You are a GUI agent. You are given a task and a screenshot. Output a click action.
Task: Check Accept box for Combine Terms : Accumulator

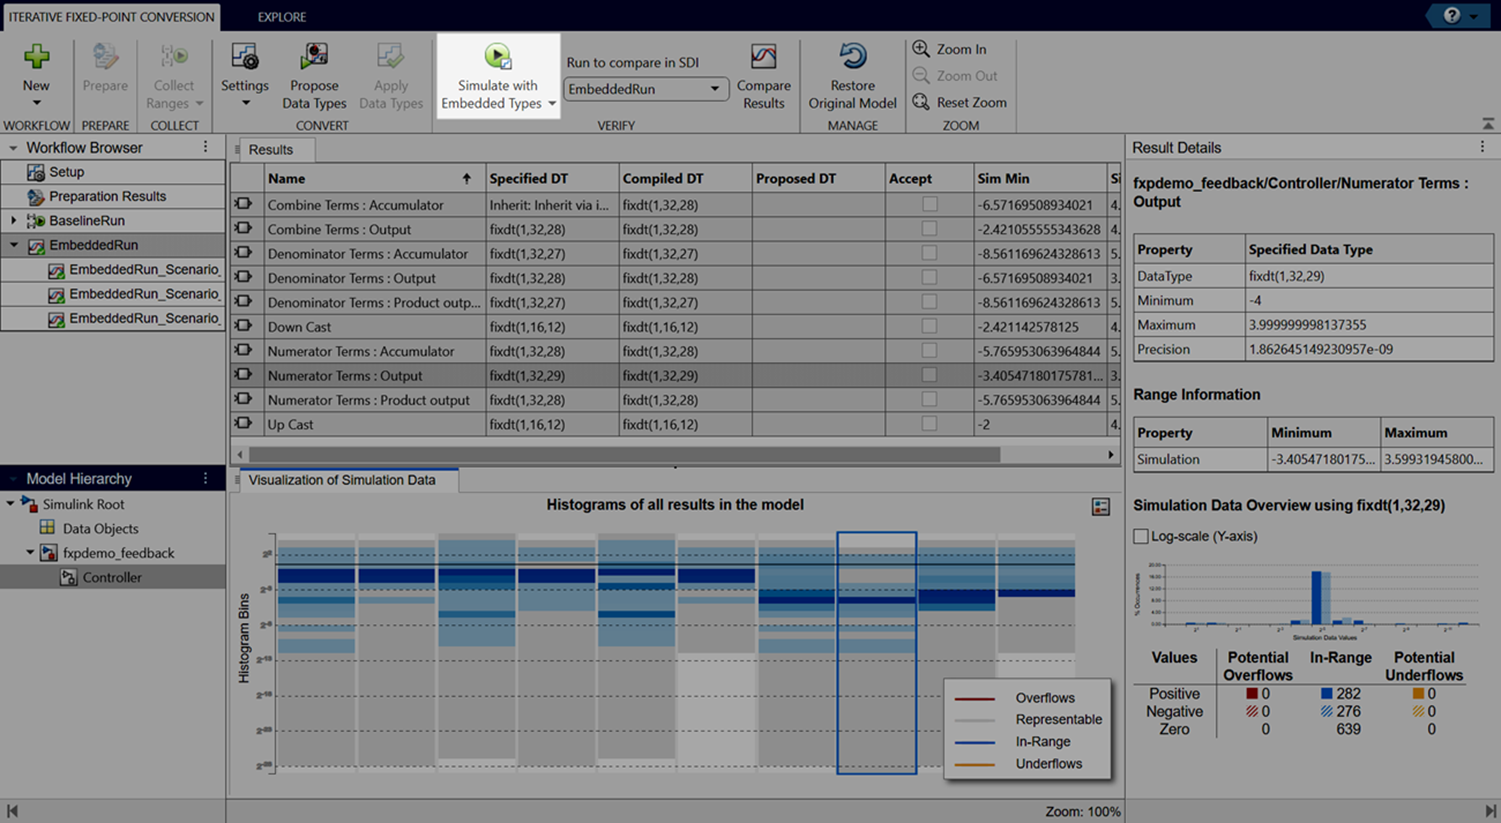pos(929,205)
